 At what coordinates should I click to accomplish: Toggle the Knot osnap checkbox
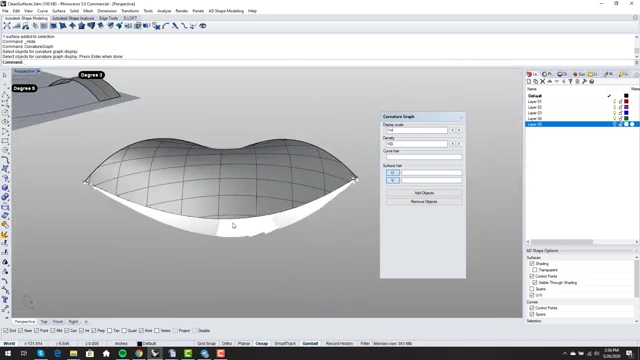pos(141,331)
